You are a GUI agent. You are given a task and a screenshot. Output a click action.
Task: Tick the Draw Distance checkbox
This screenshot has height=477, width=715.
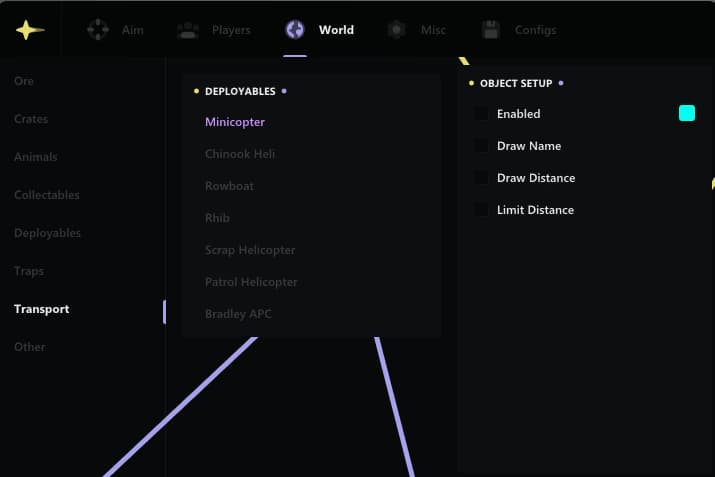(x=482, y=177)
